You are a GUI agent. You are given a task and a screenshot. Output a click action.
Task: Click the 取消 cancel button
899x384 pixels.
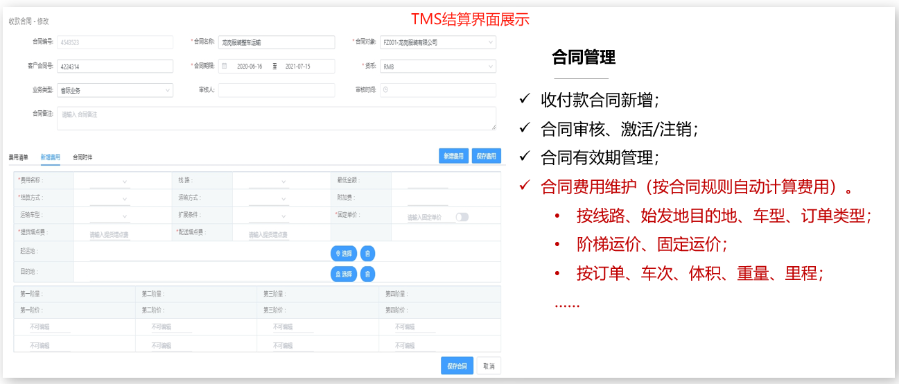coord(488,366)
